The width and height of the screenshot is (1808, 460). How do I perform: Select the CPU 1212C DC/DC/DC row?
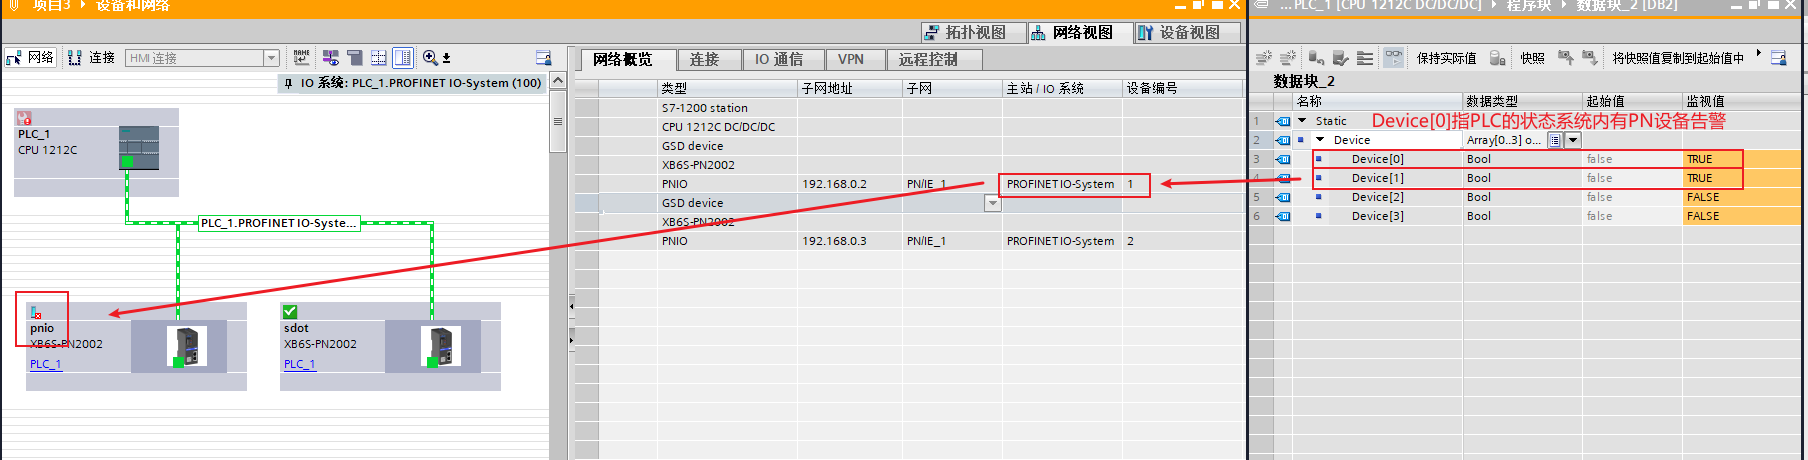click(909, 127)
